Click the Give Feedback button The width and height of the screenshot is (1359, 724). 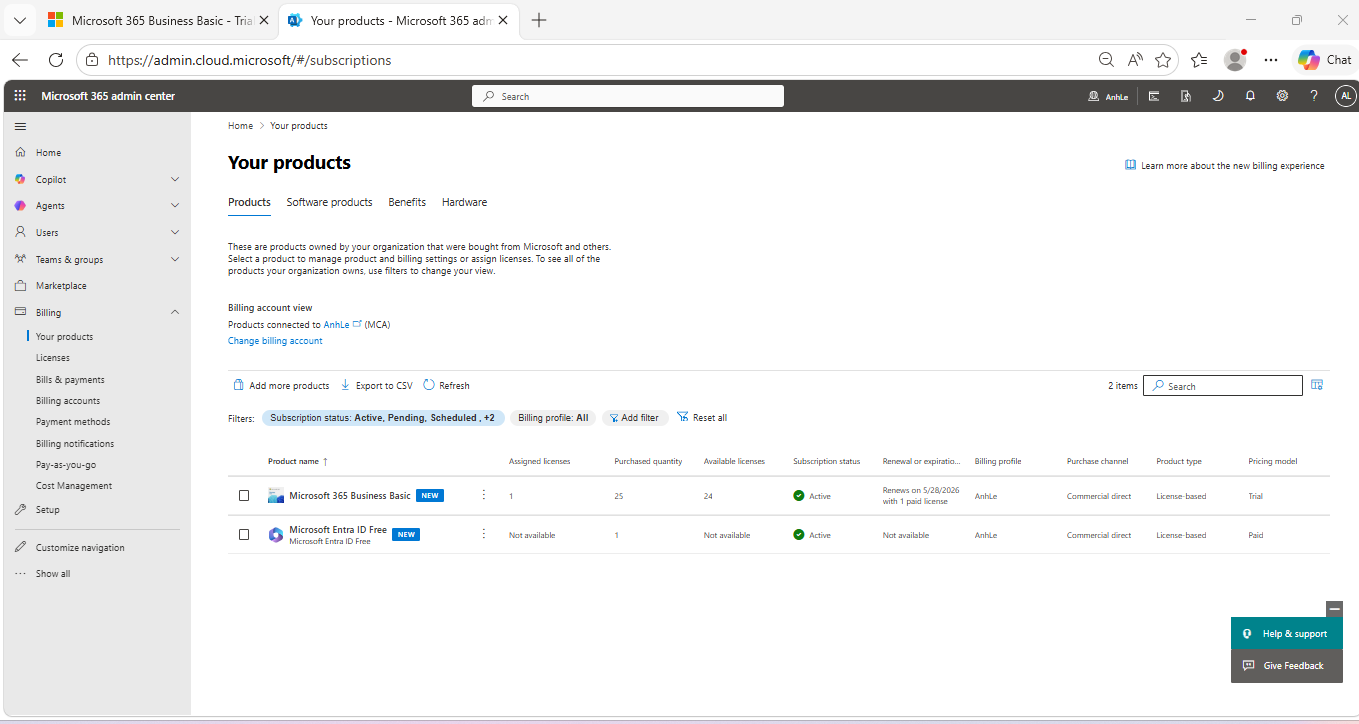1287,666
